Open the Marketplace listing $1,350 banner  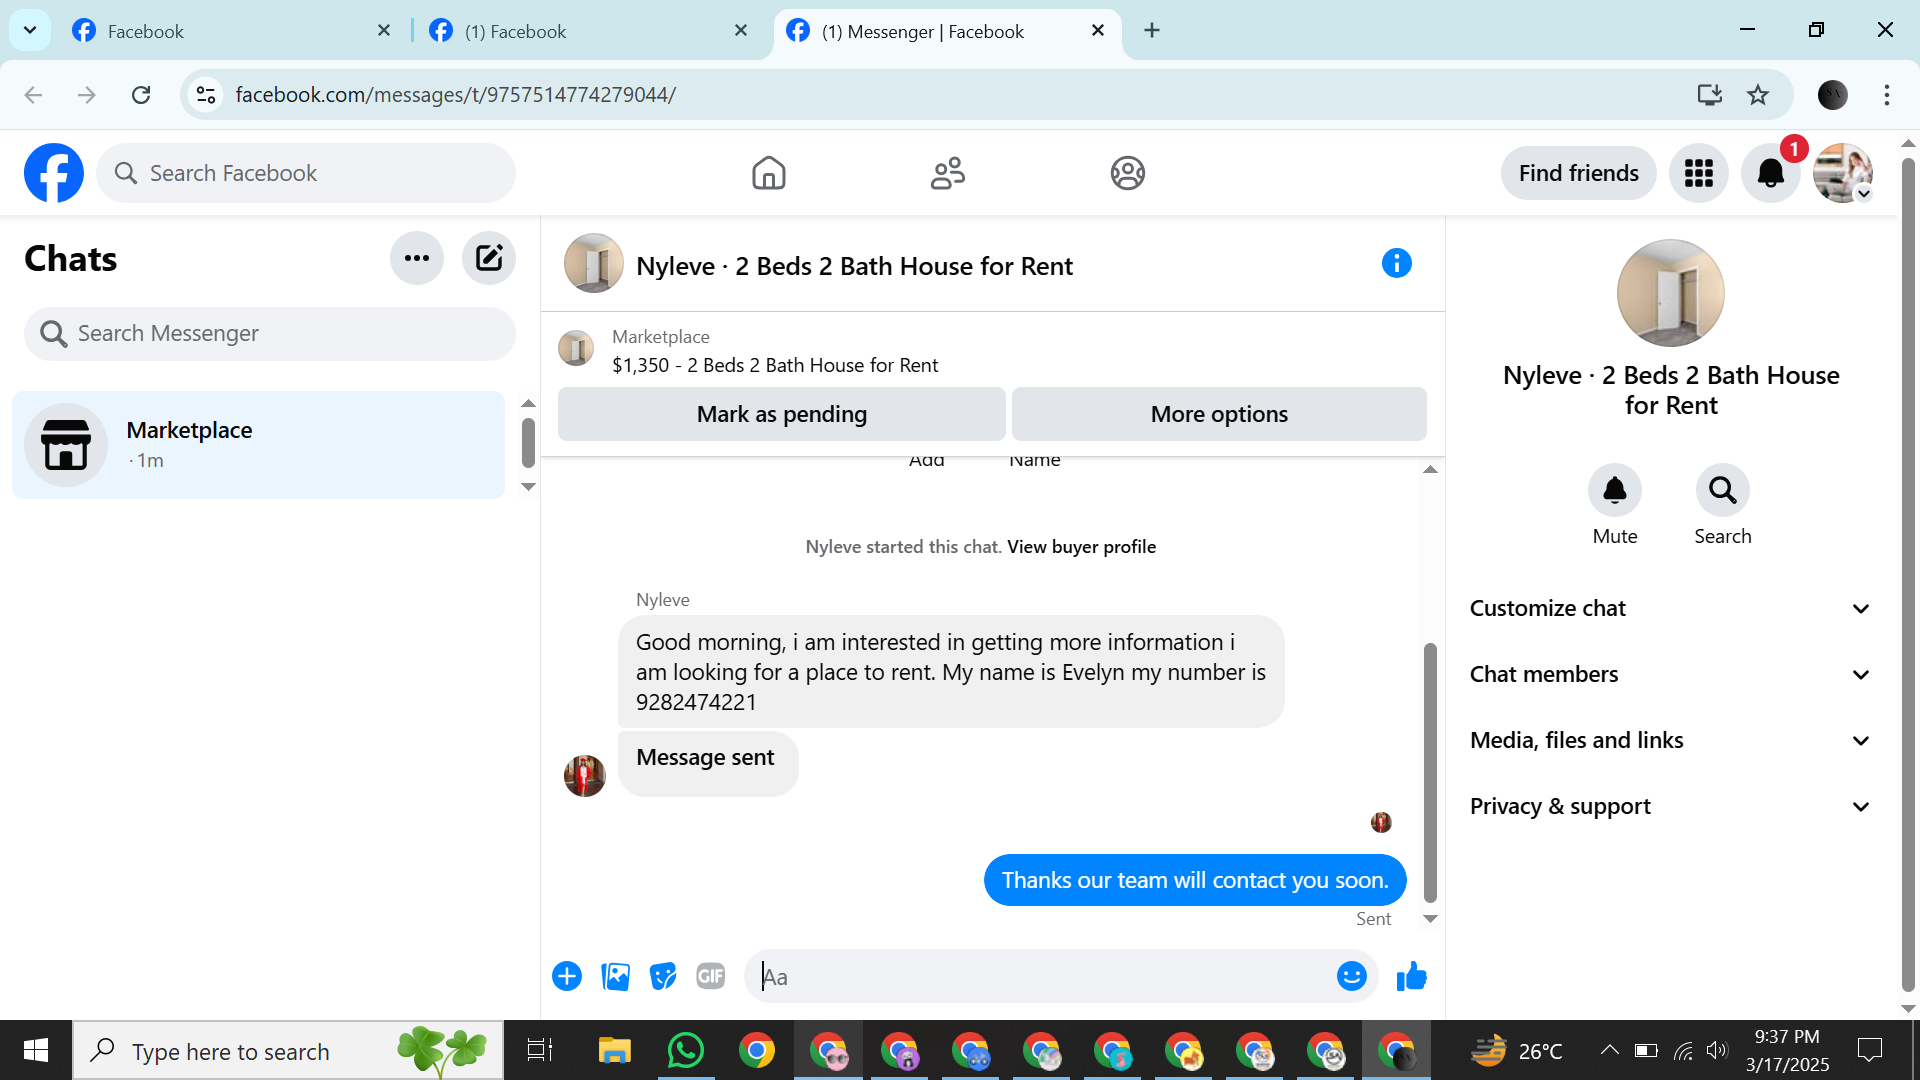[992, 351]
